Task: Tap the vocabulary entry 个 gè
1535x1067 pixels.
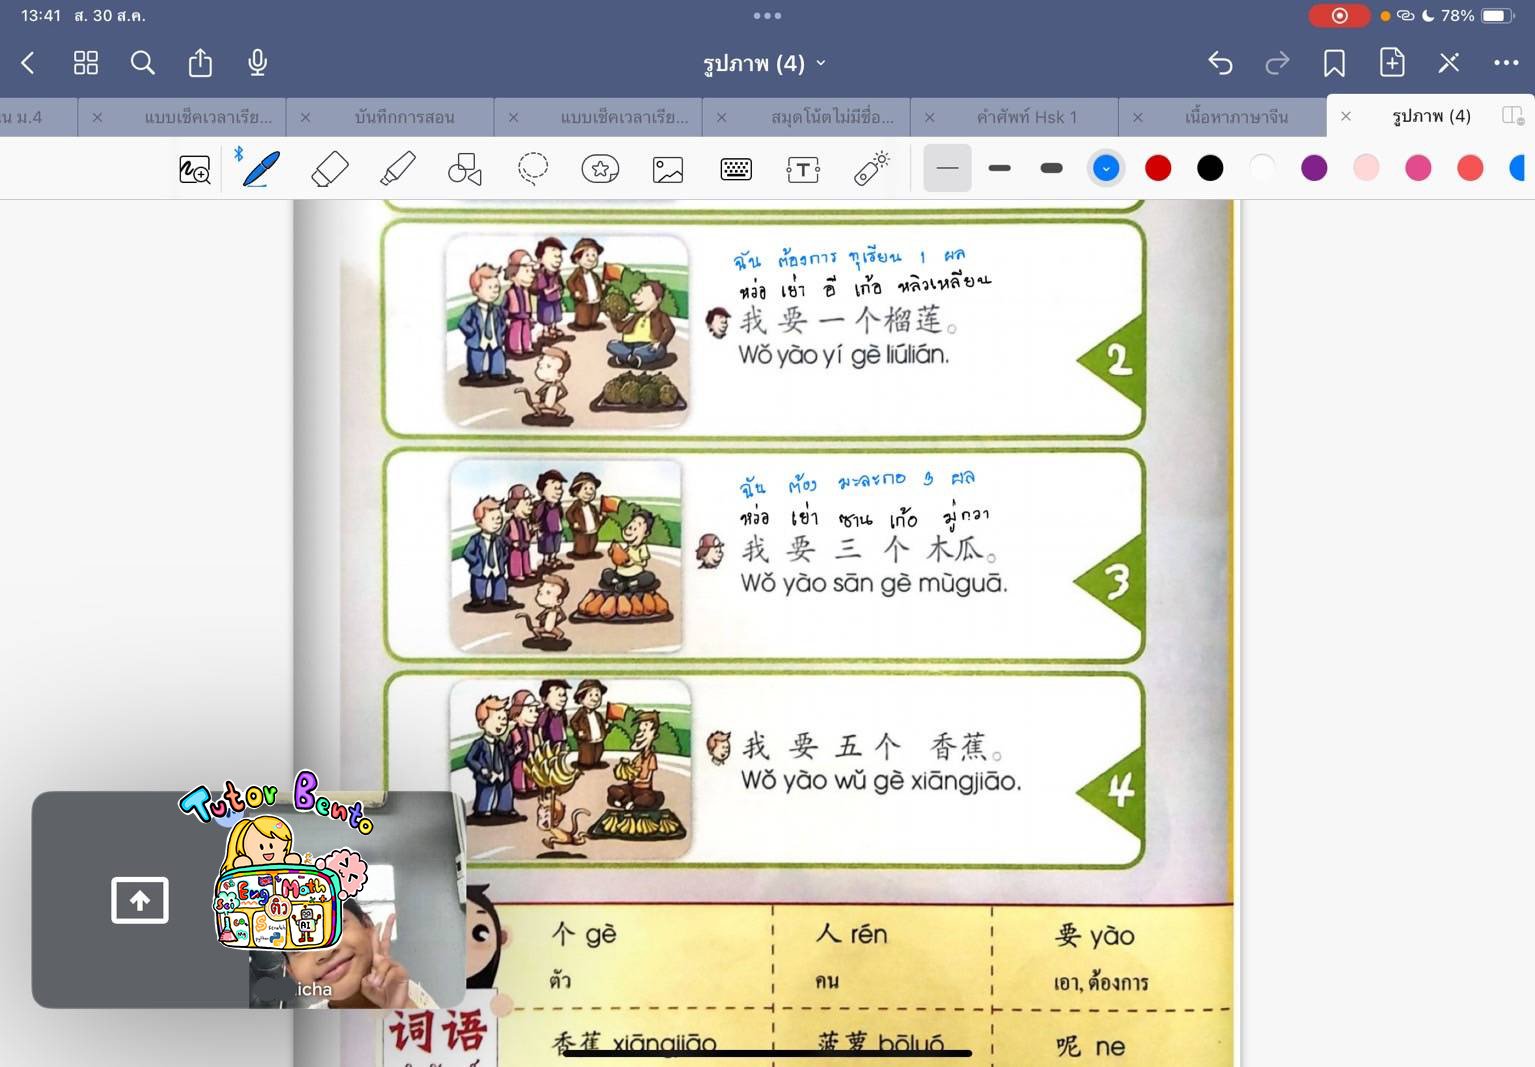Action: 584,935
